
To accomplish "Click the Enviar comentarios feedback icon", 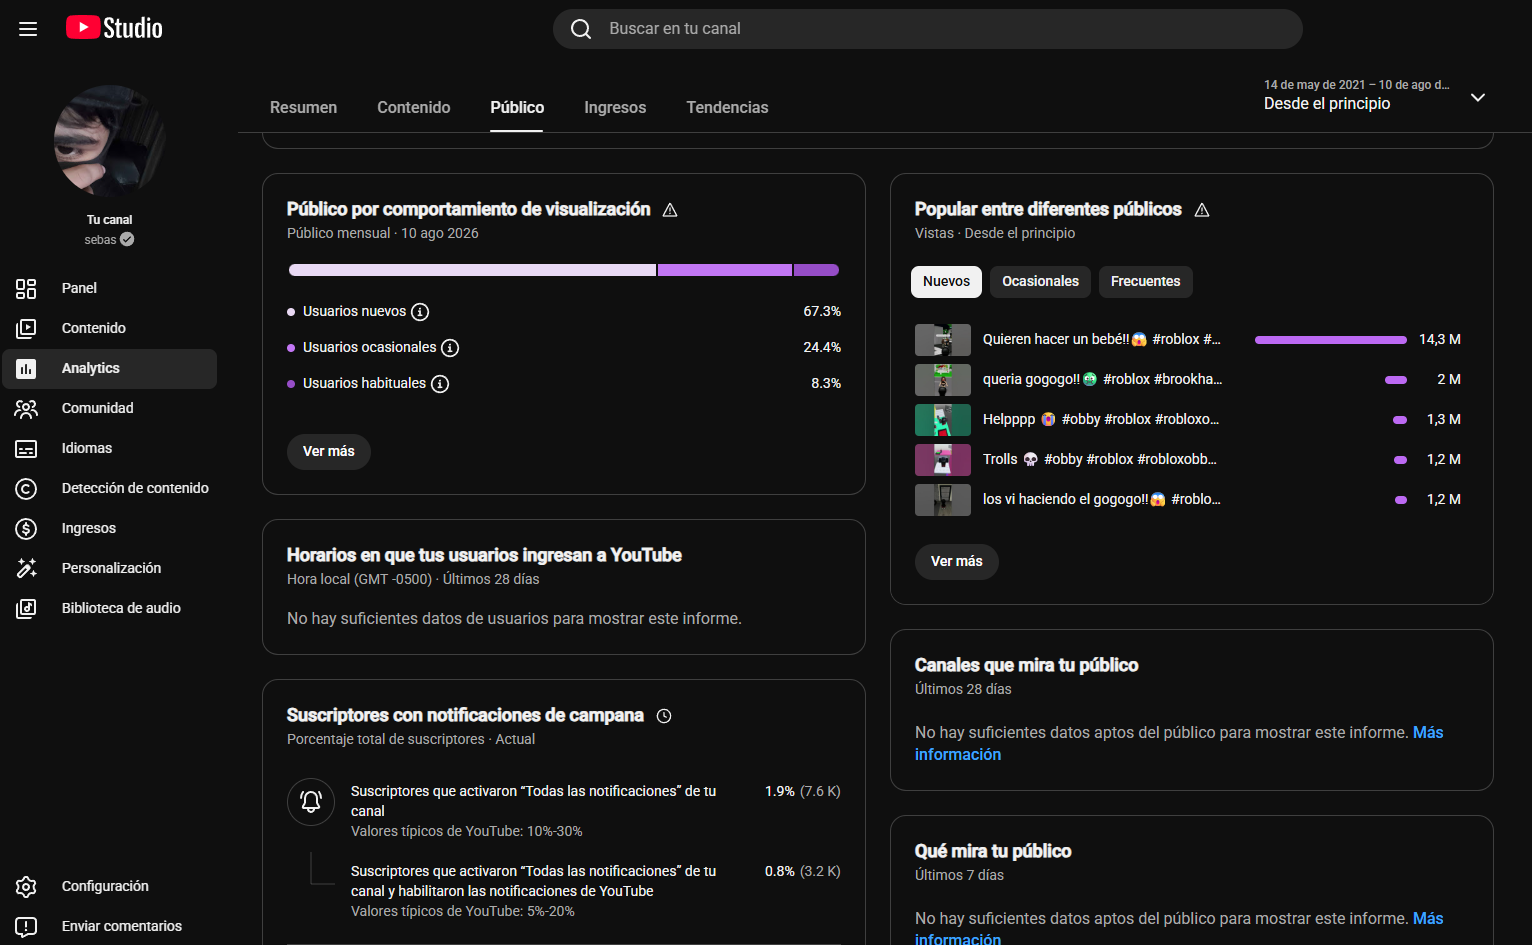I will tap(26, 927).
